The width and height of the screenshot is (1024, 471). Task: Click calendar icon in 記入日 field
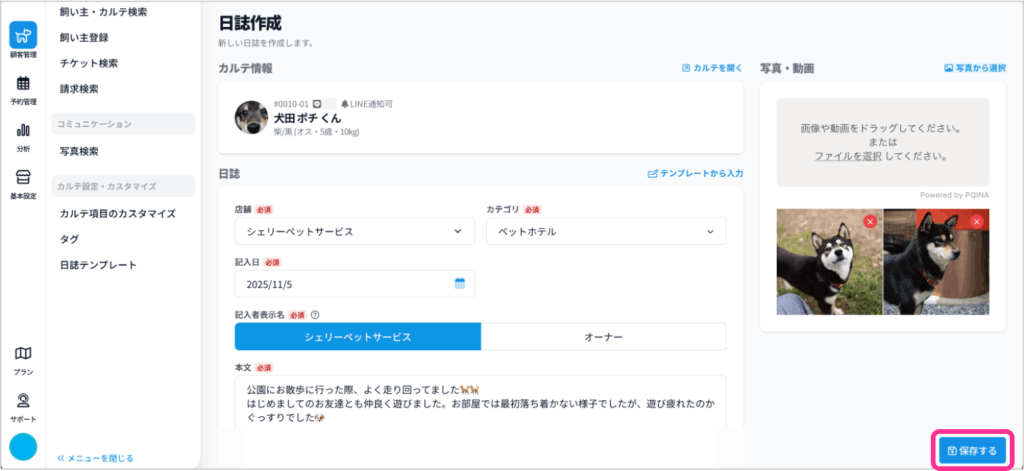click(460, 283)
